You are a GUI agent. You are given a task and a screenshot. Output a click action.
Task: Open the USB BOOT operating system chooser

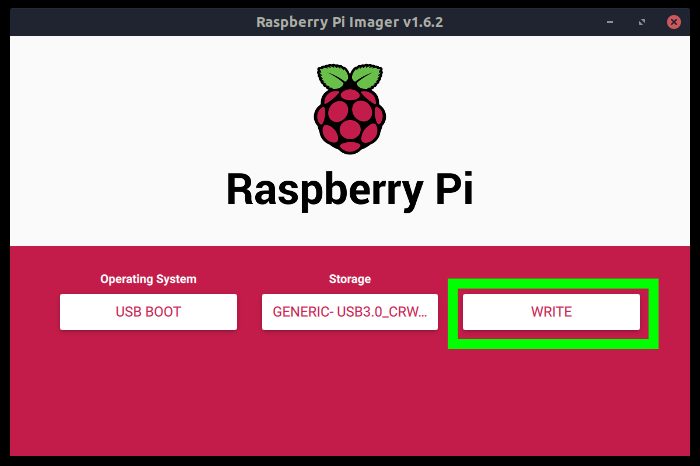click(x=148, y=312)
